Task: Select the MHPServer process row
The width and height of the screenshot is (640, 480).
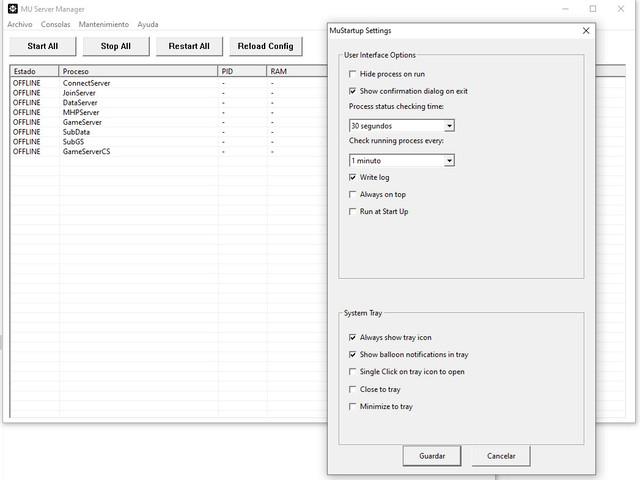Action: coord(169,112)
